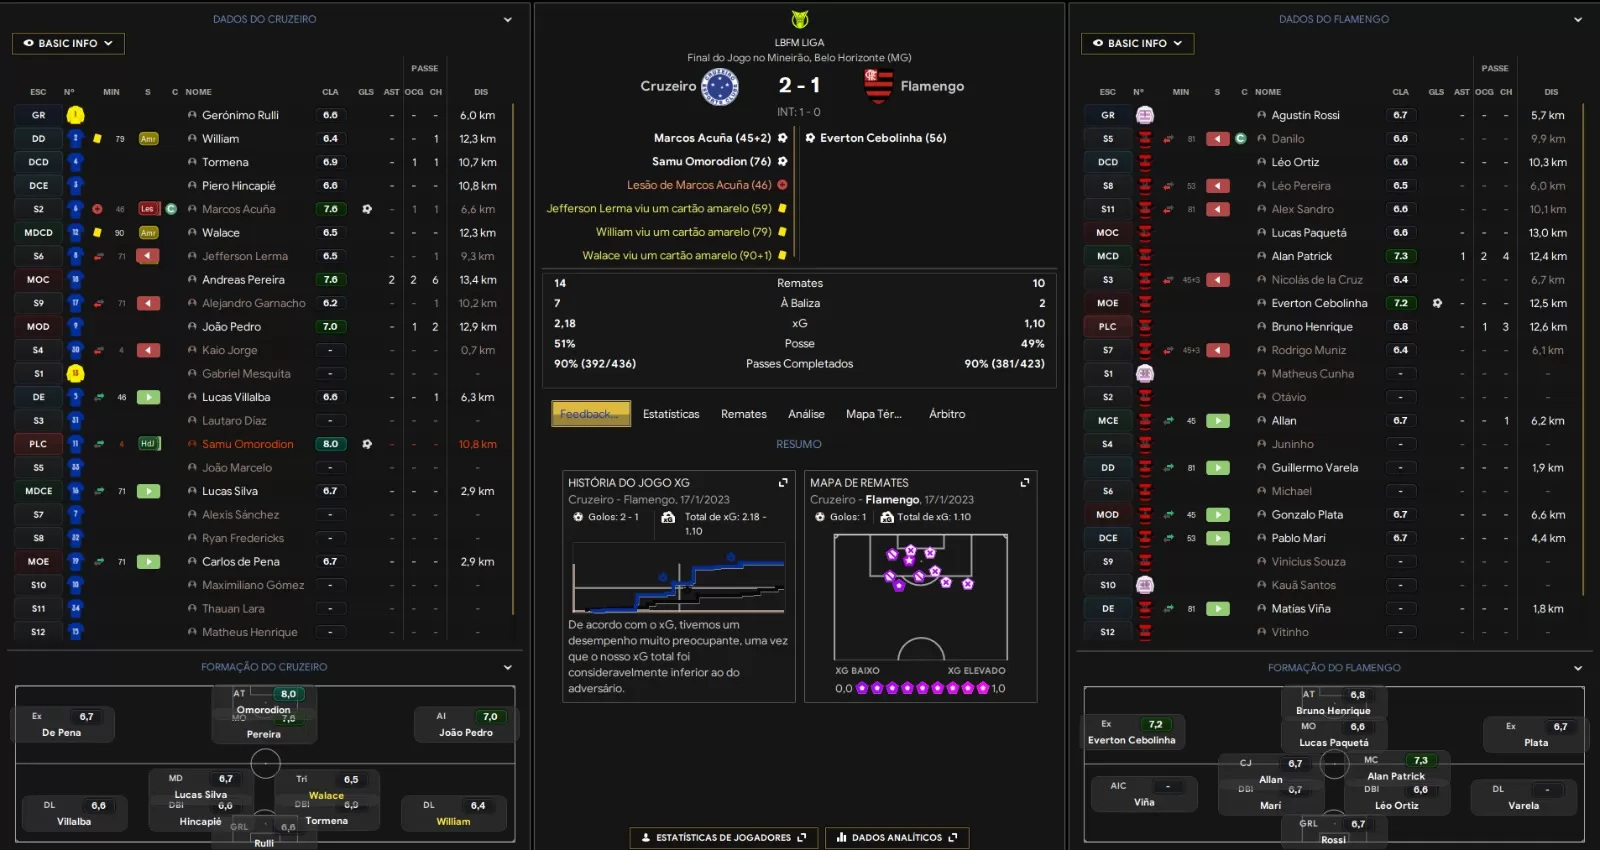Click the green substitution arrow for Guillermo Varela
The image size is (1600, 850).
1218,468
